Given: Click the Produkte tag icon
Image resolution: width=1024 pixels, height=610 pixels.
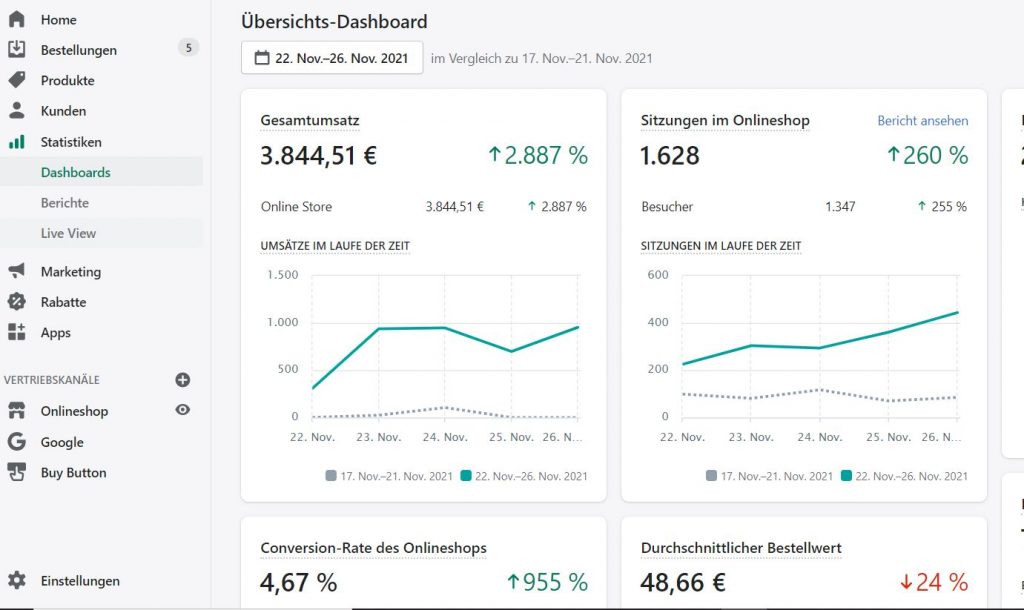Looking at the screenshot, I should (x=16, y=80).
